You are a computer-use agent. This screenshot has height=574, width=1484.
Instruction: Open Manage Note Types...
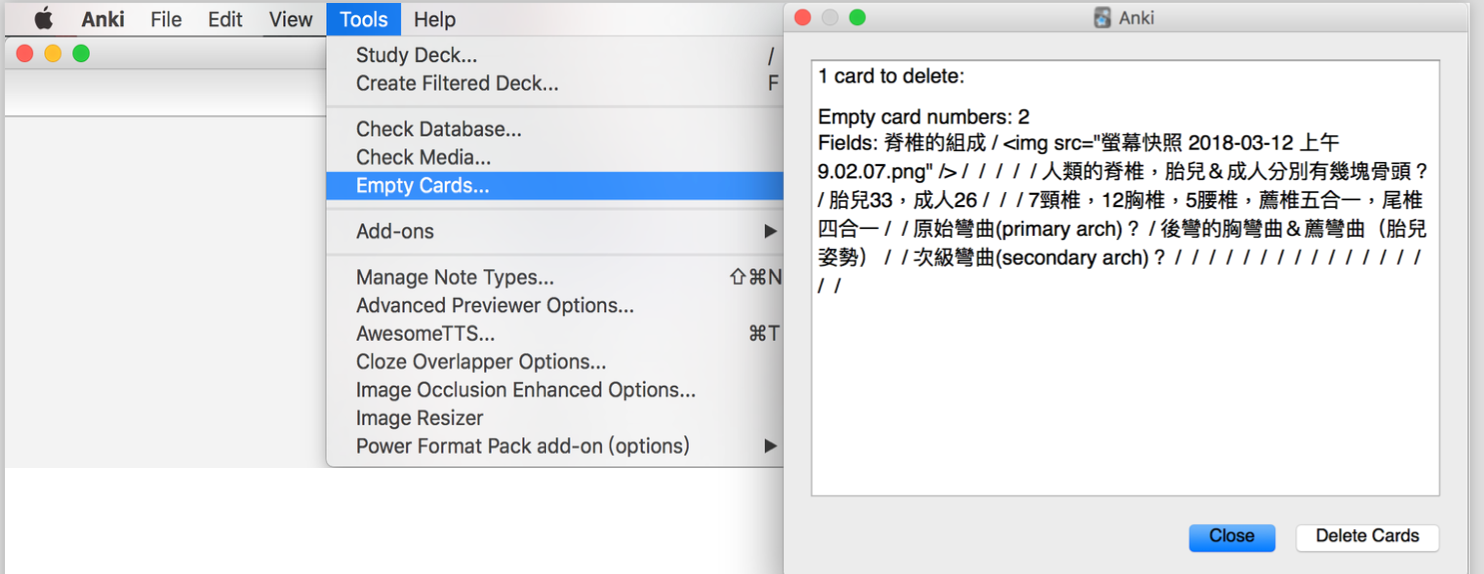click(555, 277)
